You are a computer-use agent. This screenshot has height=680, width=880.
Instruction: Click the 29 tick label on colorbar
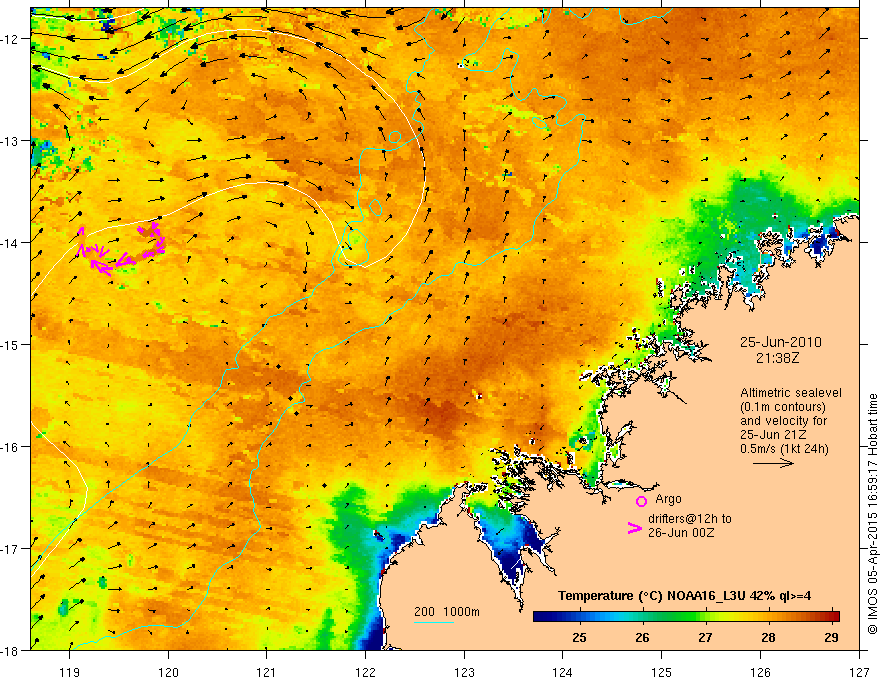pyautogui.click(x=831, y=637)
